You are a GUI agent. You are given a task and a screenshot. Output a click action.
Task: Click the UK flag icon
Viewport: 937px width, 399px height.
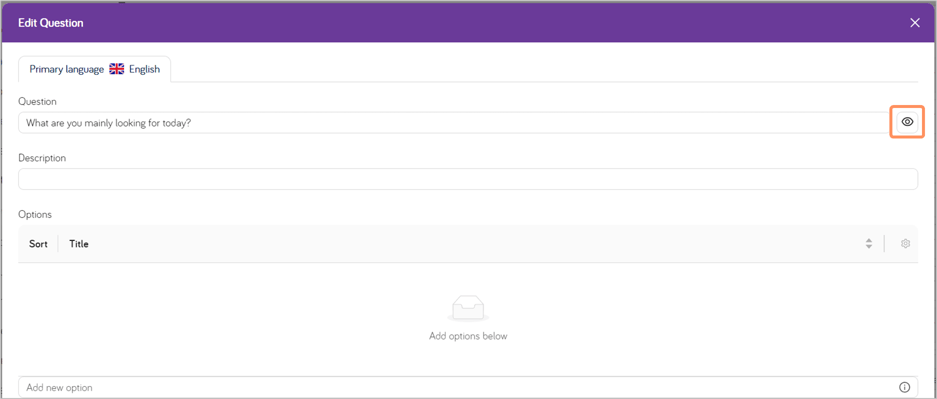[117, 69]
